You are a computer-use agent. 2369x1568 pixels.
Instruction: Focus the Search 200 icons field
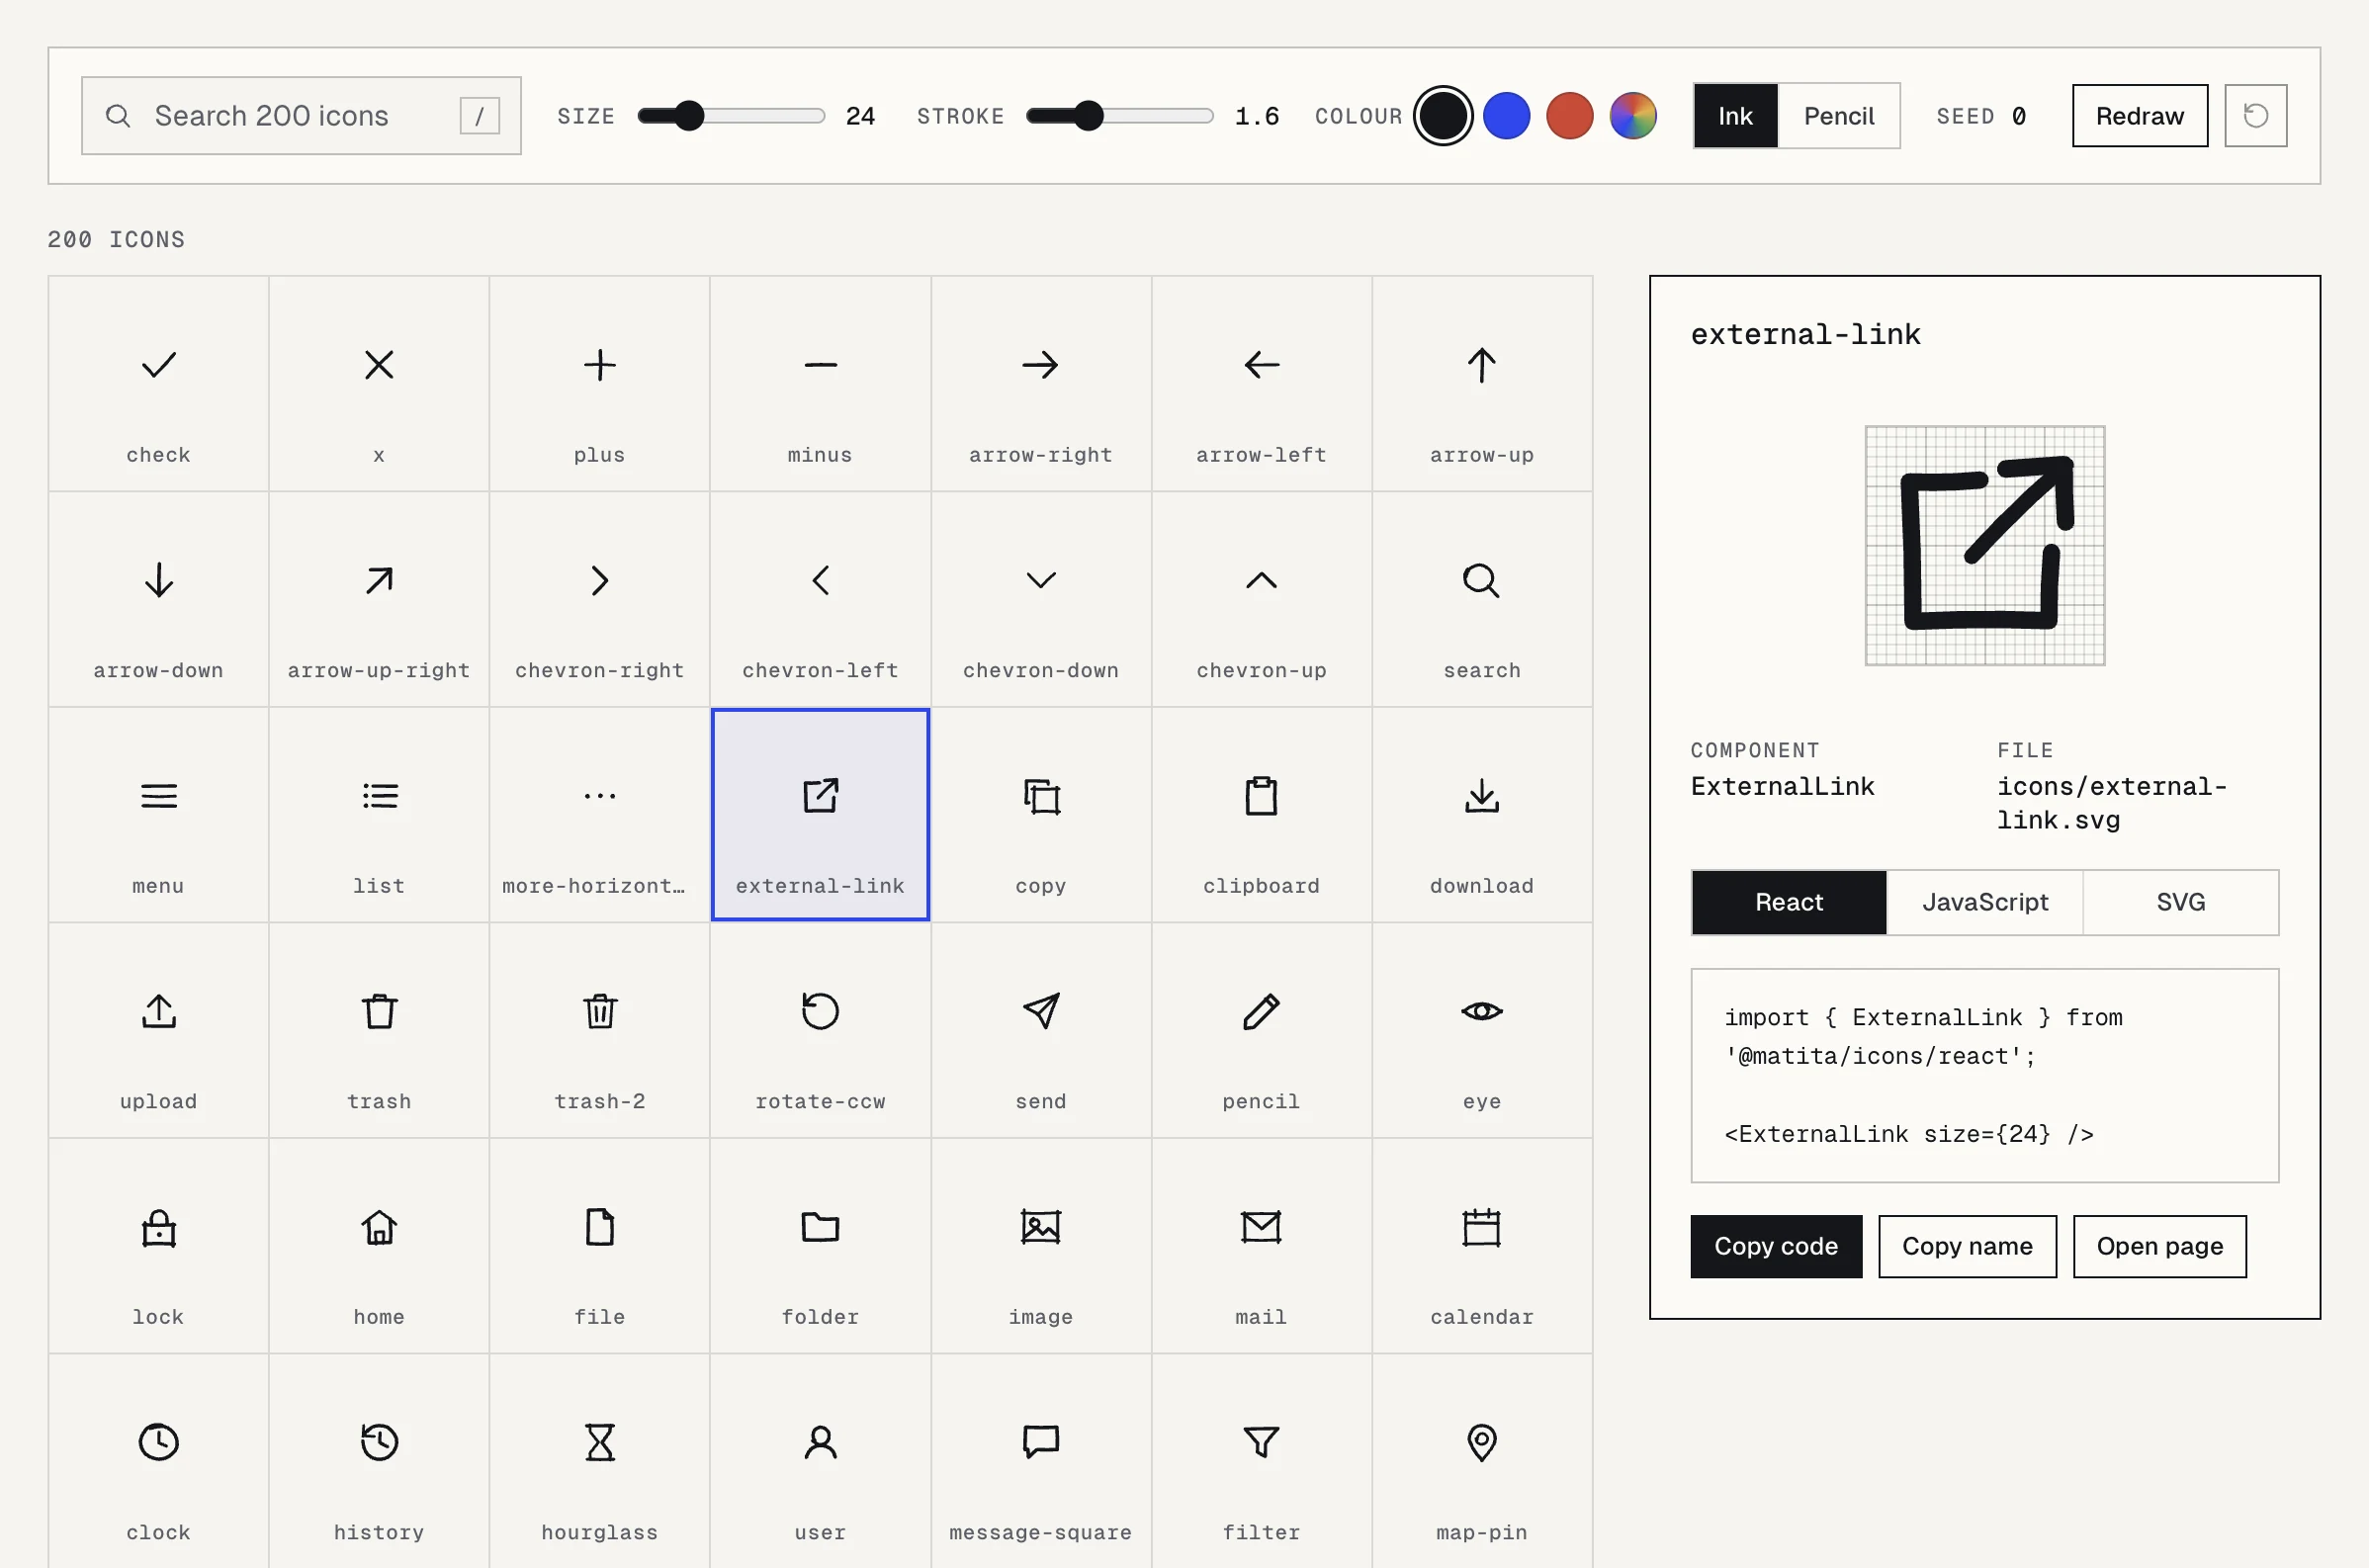point(301,116)
